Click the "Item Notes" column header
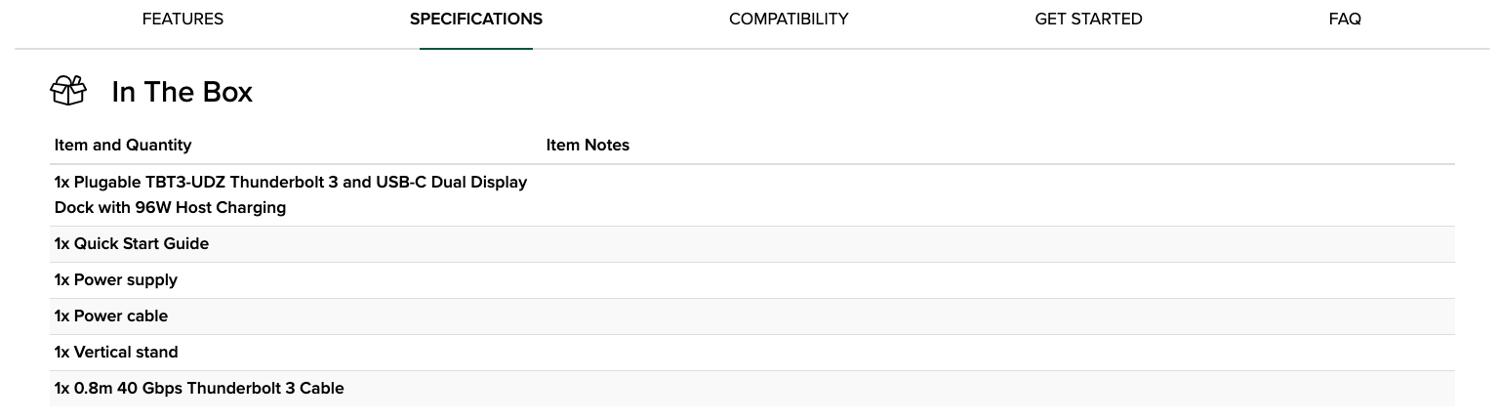1500x420 pixels. point(588,145)
